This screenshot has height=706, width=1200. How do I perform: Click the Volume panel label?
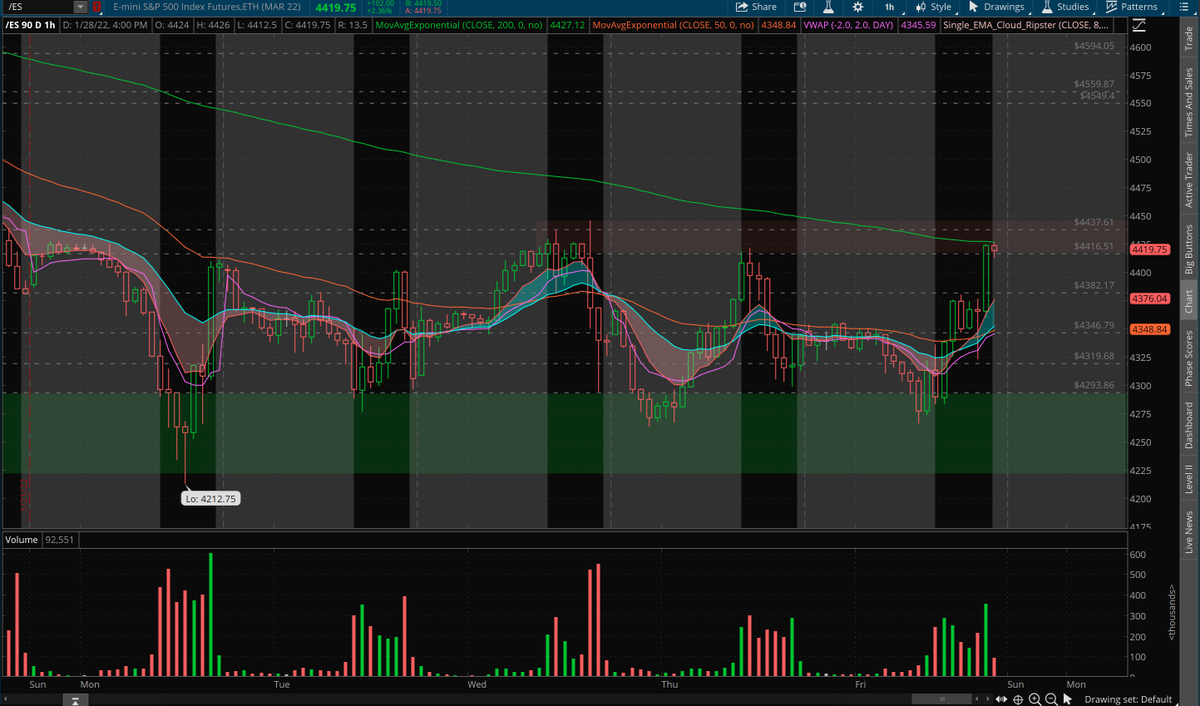(23, 540)
